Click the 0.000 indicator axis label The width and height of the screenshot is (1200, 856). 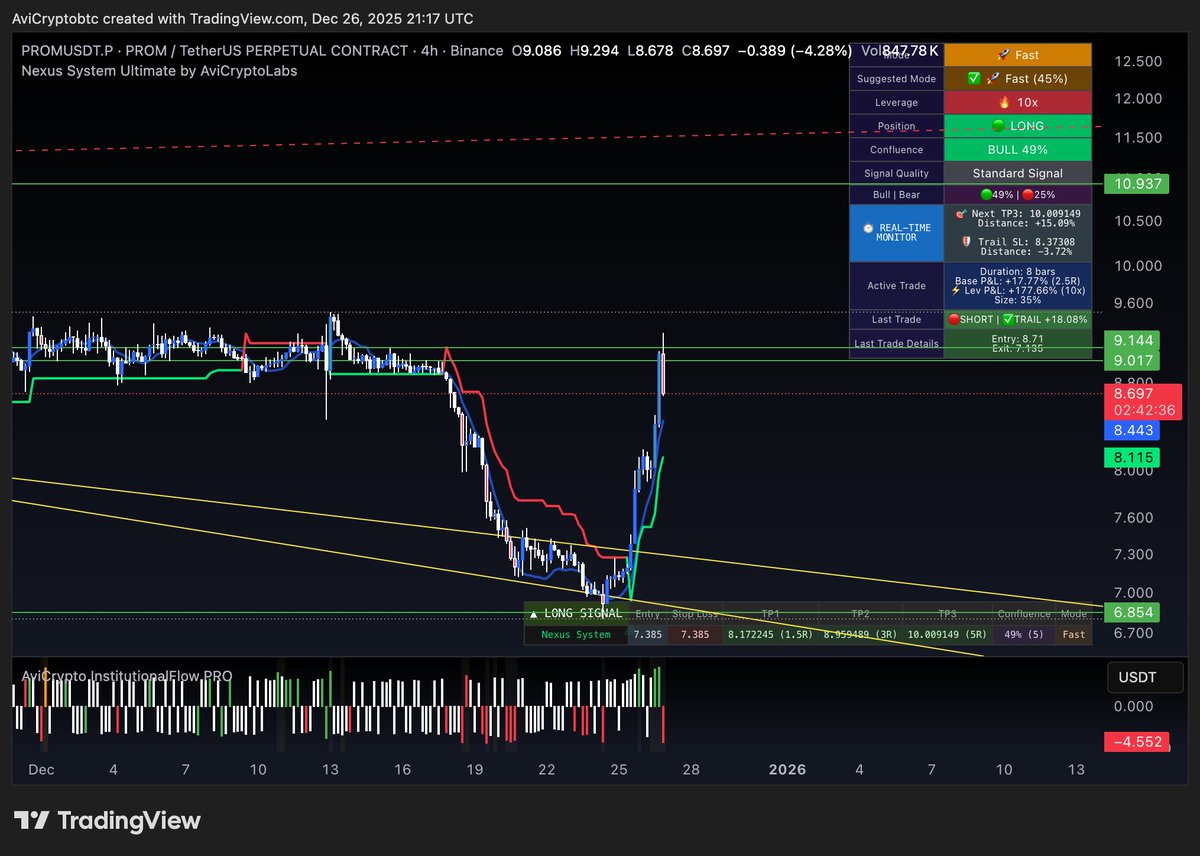point(1136,706)
